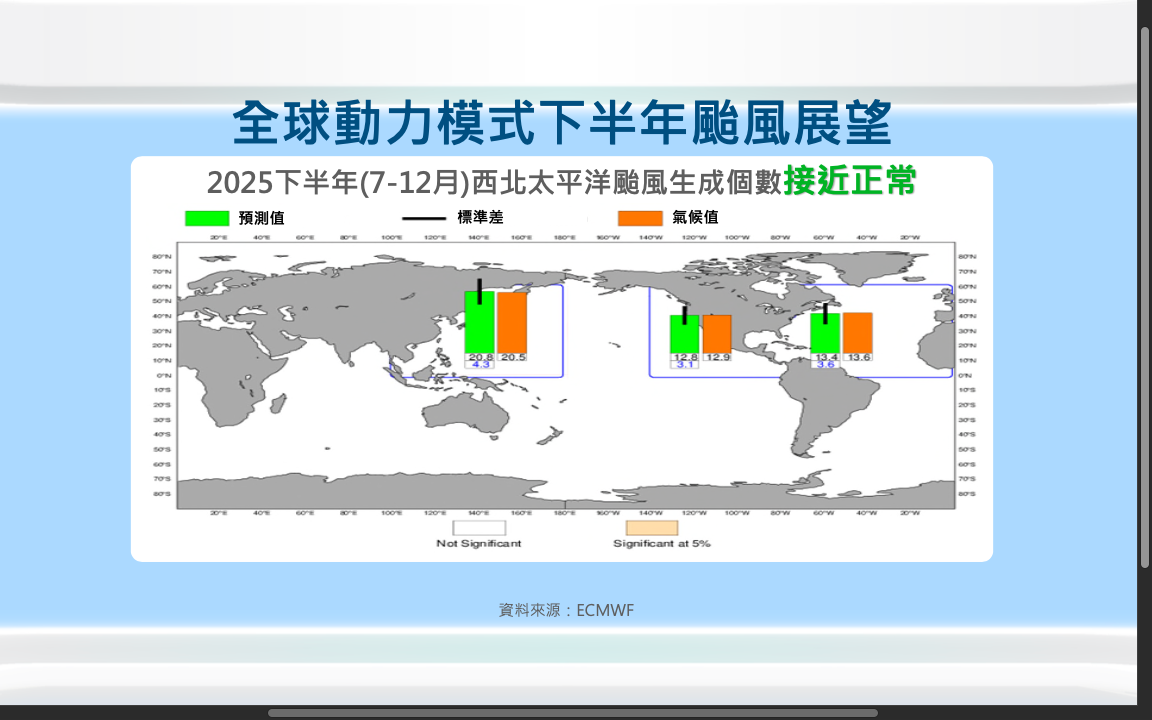This screenshot has width=1152, height=720.
Task: Click the green text 接近正常
Action: 850,181
